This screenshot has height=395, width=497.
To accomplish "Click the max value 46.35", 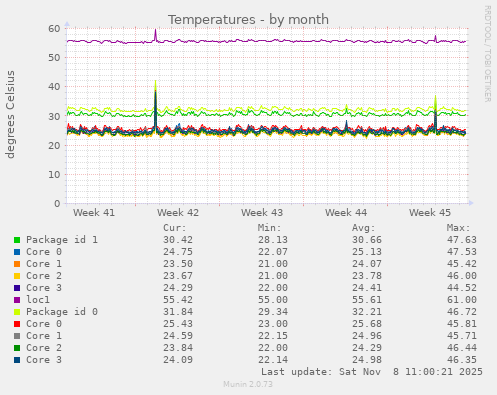I will coord(462,360).
